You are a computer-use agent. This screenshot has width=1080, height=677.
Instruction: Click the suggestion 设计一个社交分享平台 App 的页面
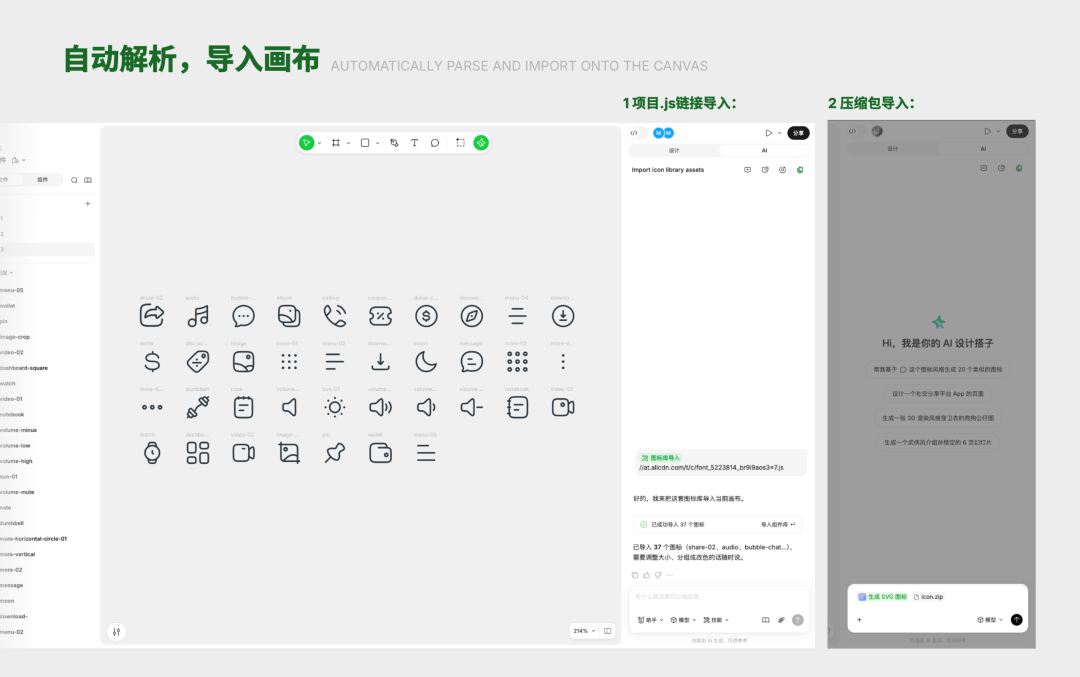937,394
